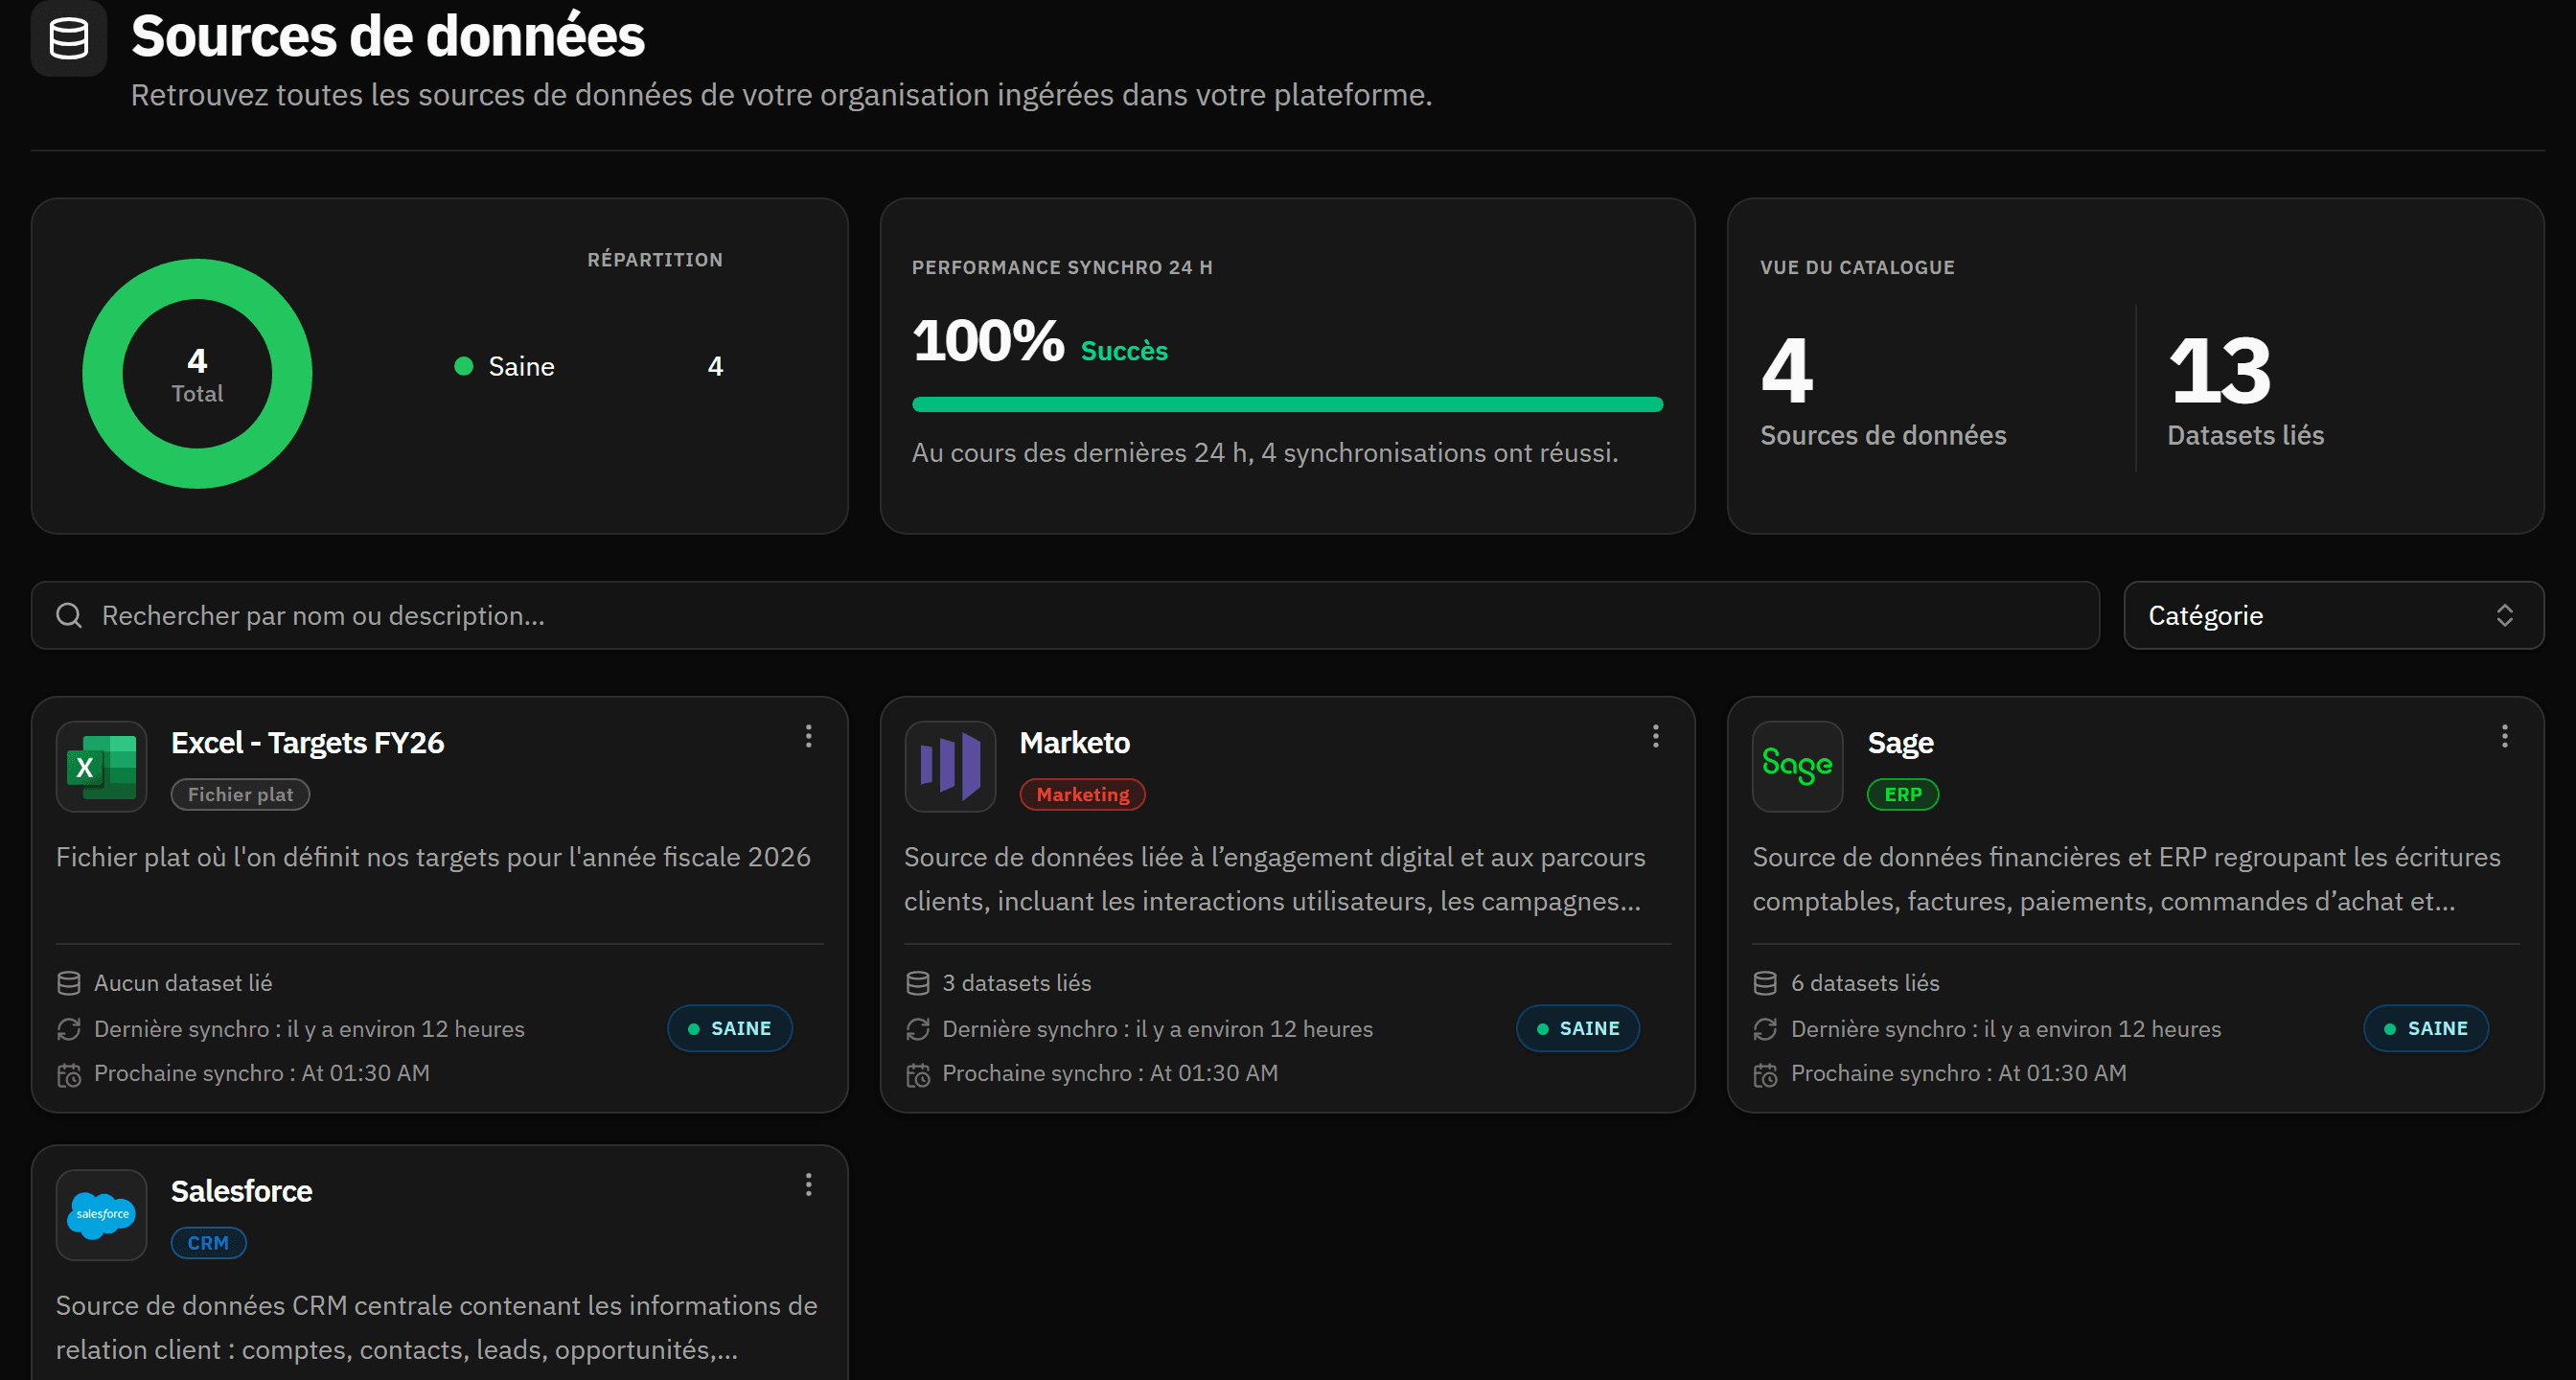Click the Marketo logo icon
The height and width of the screenshot is (1380, 2576).
click(x=950, y=767)
